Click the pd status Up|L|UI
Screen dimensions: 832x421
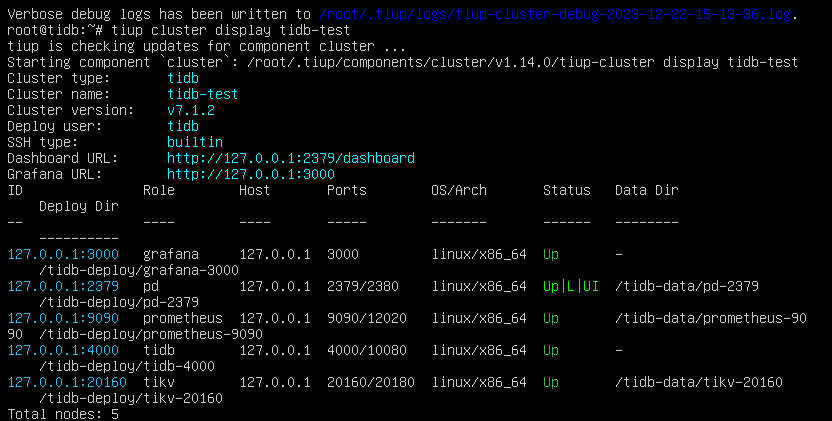coord(571,286)
